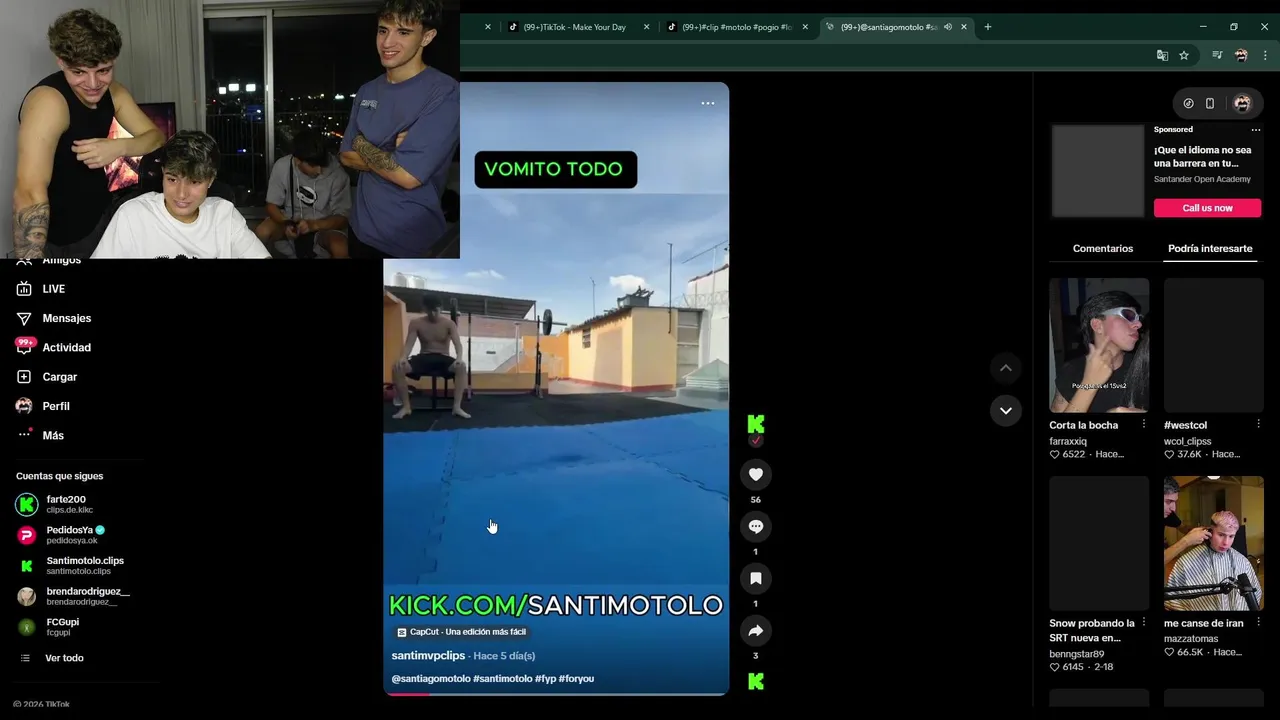Open new browser tab with plus
The image size is (1280, 720).
[x=988, y=27]
